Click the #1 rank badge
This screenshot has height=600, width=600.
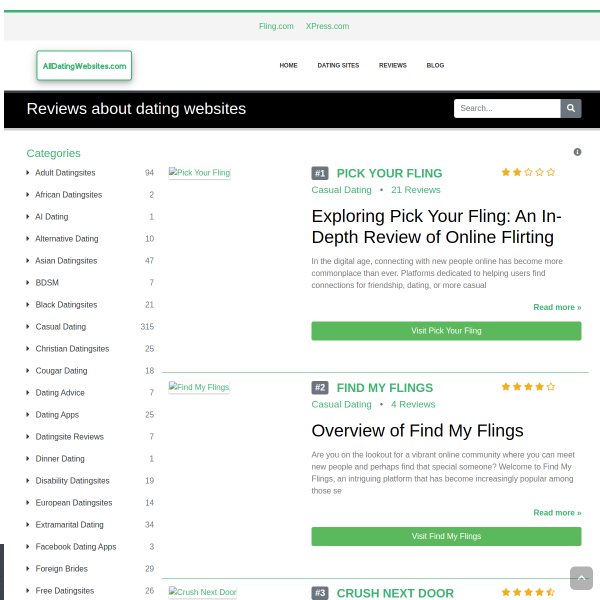320,173
